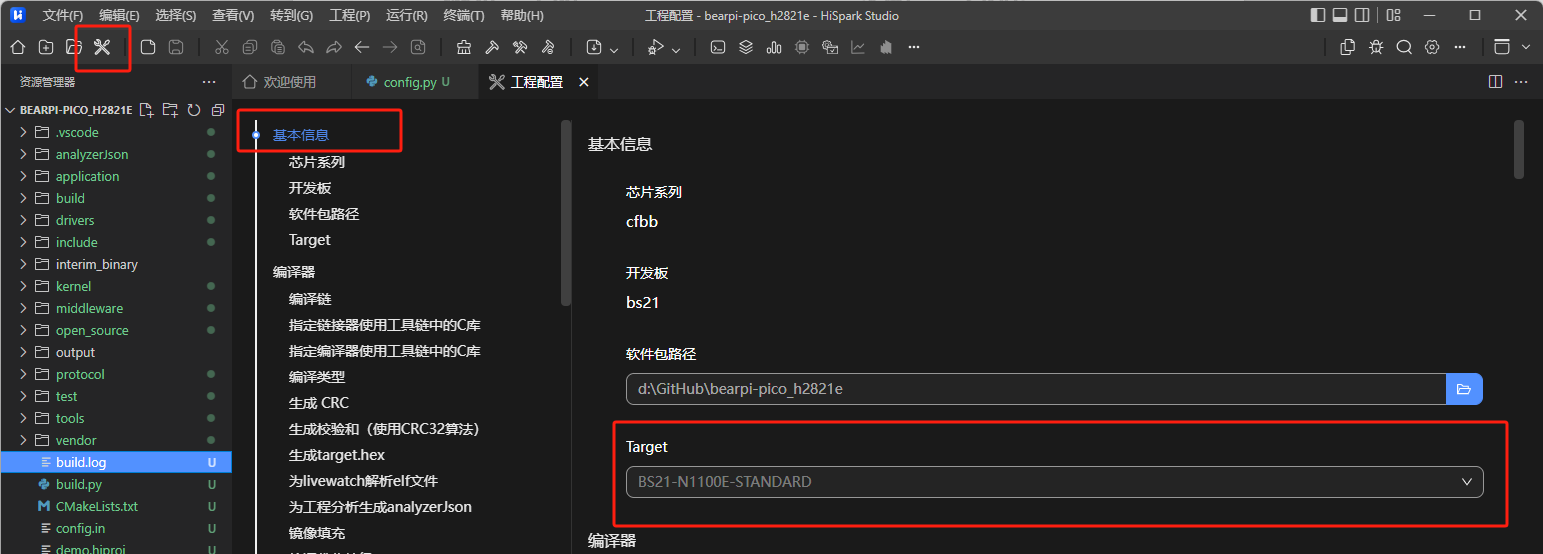Click the New File toolbar icon
The image size is (1543, 554).
tap(148, 47)
